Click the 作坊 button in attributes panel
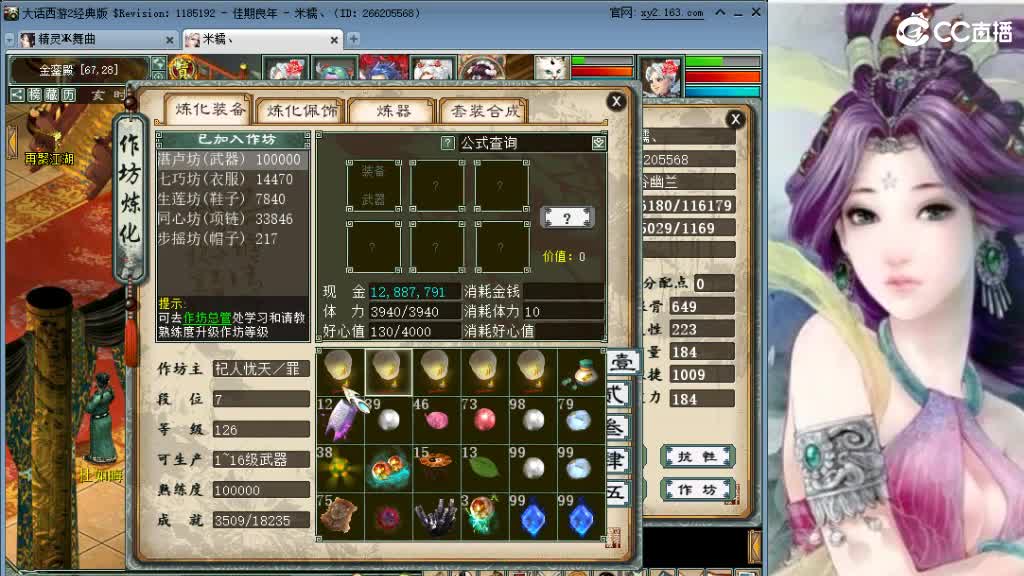The image size is (1024, 576). (x=697, y=490)
